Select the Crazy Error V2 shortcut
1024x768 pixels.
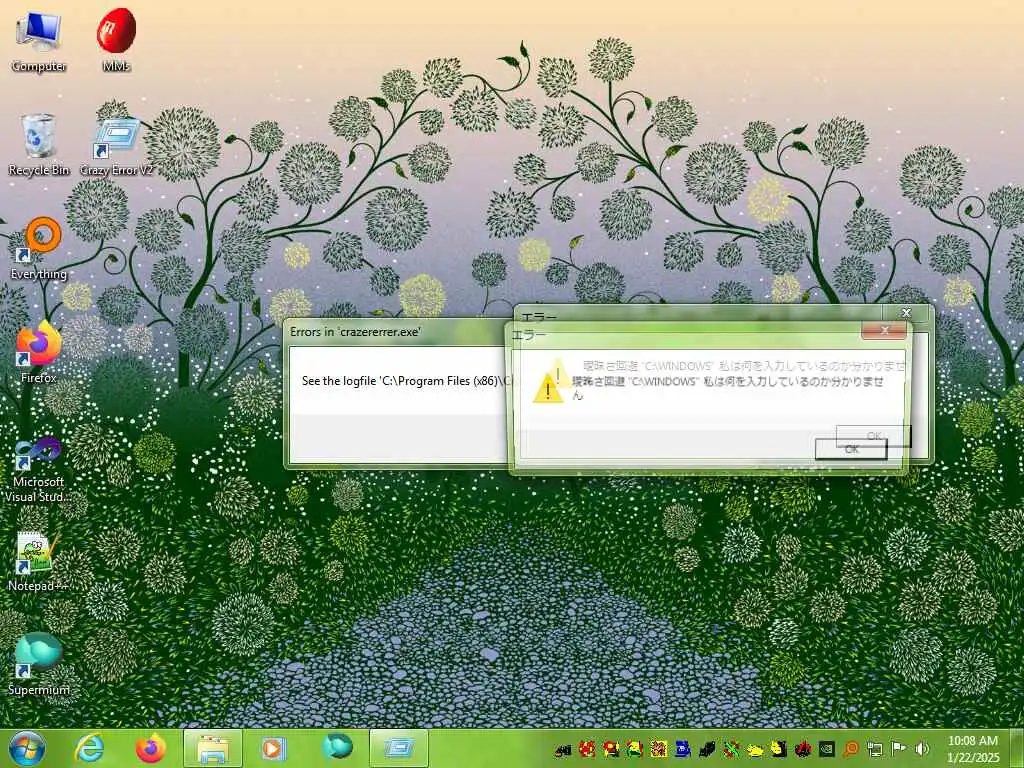116,147
